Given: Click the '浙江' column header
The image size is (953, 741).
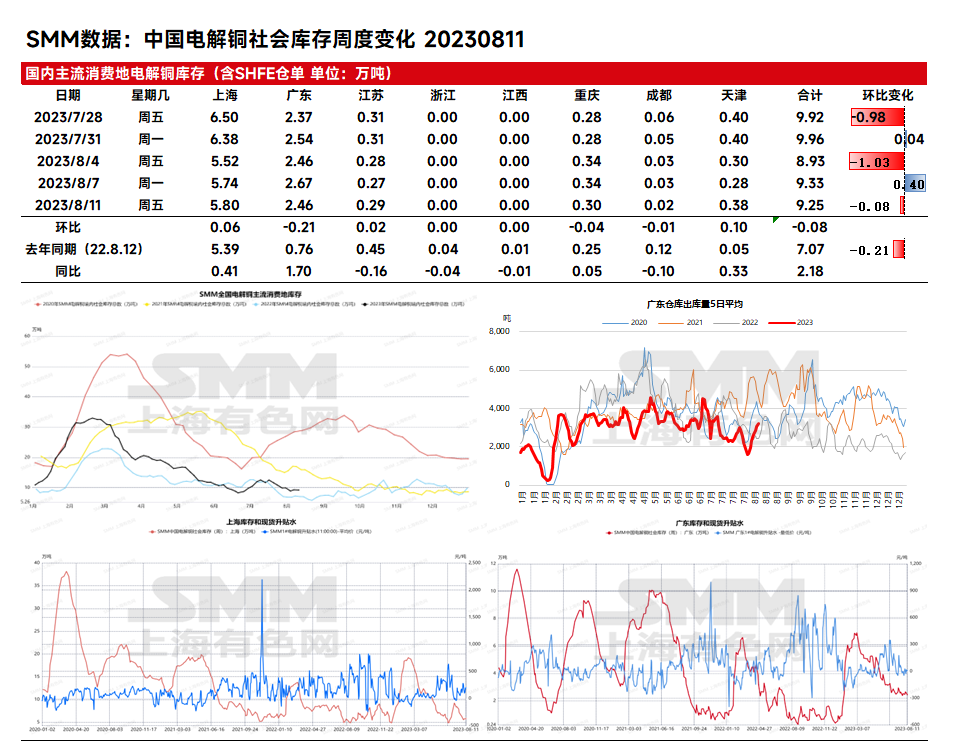Looking at the screenshot, I should (x=442, y=95).
